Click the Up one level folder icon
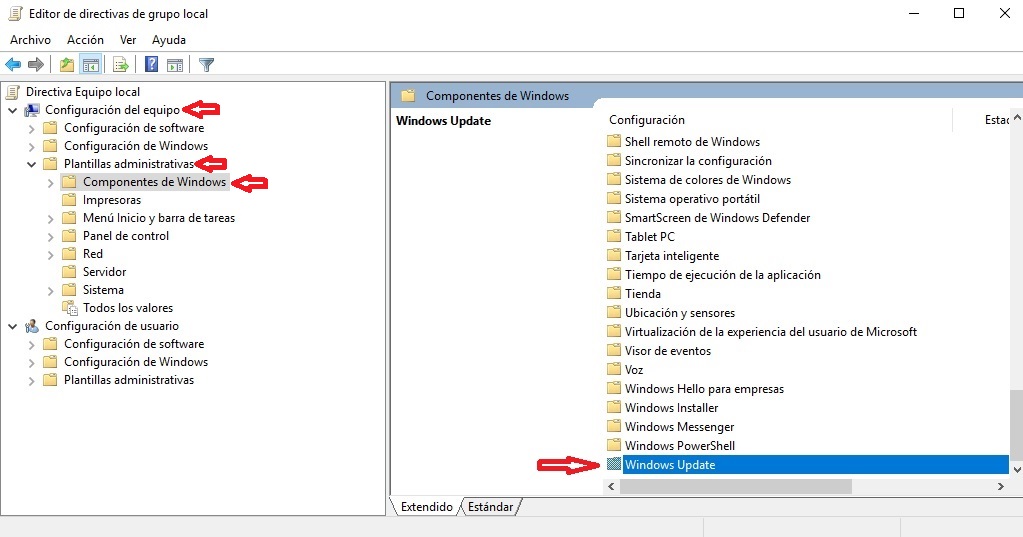Viewport: 1023px width, 537px height. (67, 65)
